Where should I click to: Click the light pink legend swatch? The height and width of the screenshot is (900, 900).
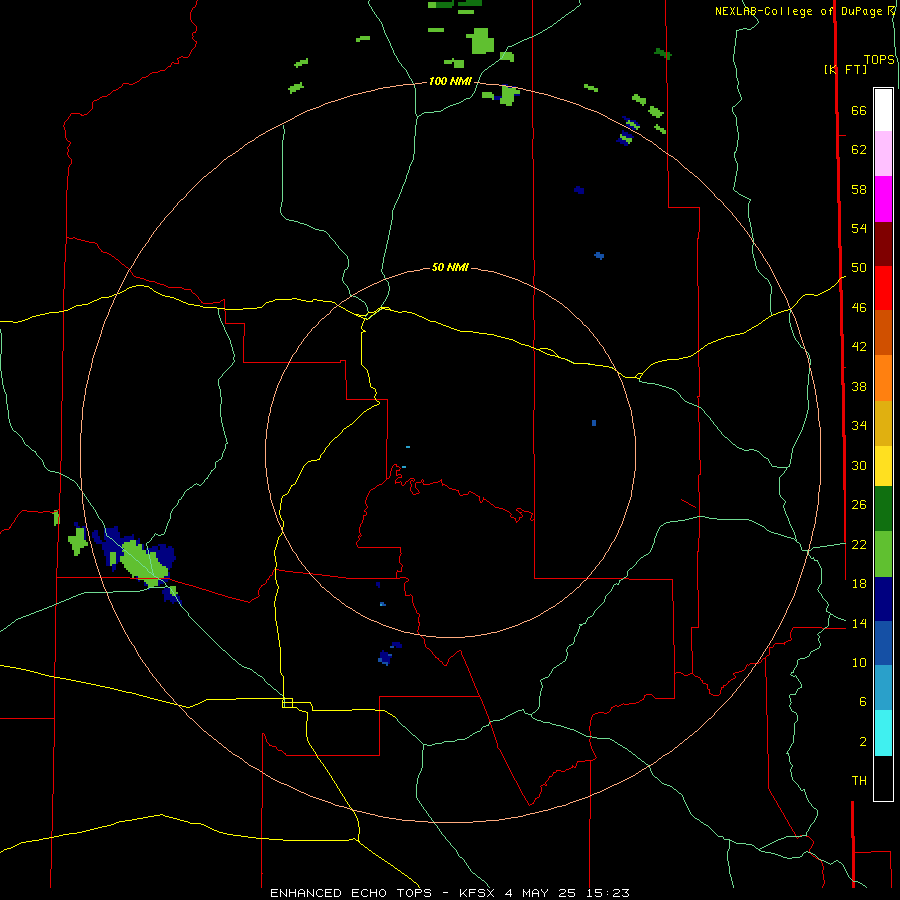point(883,154)
